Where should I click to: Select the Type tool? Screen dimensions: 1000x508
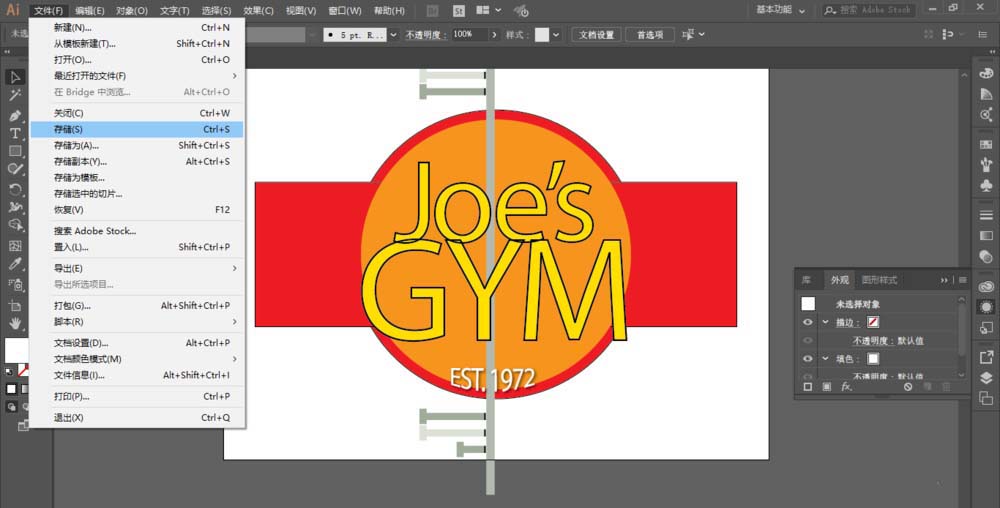click(15, 133)
